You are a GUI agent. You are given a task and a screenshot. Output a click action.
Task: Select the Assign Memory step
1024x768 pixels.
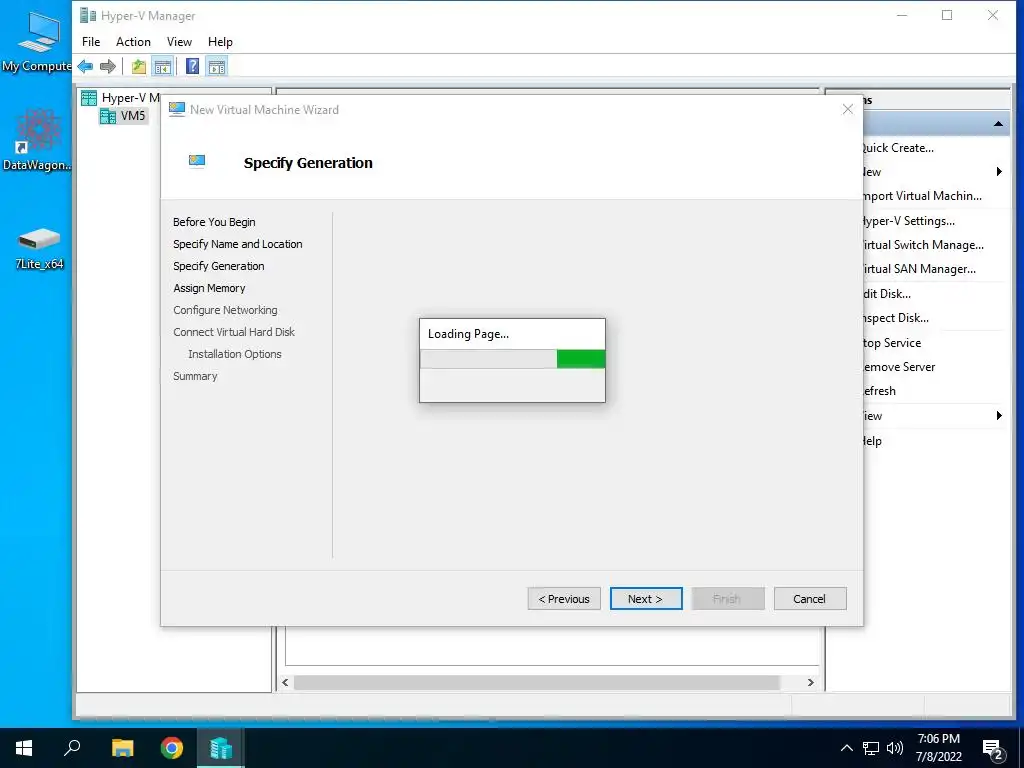tap(209, 288)
